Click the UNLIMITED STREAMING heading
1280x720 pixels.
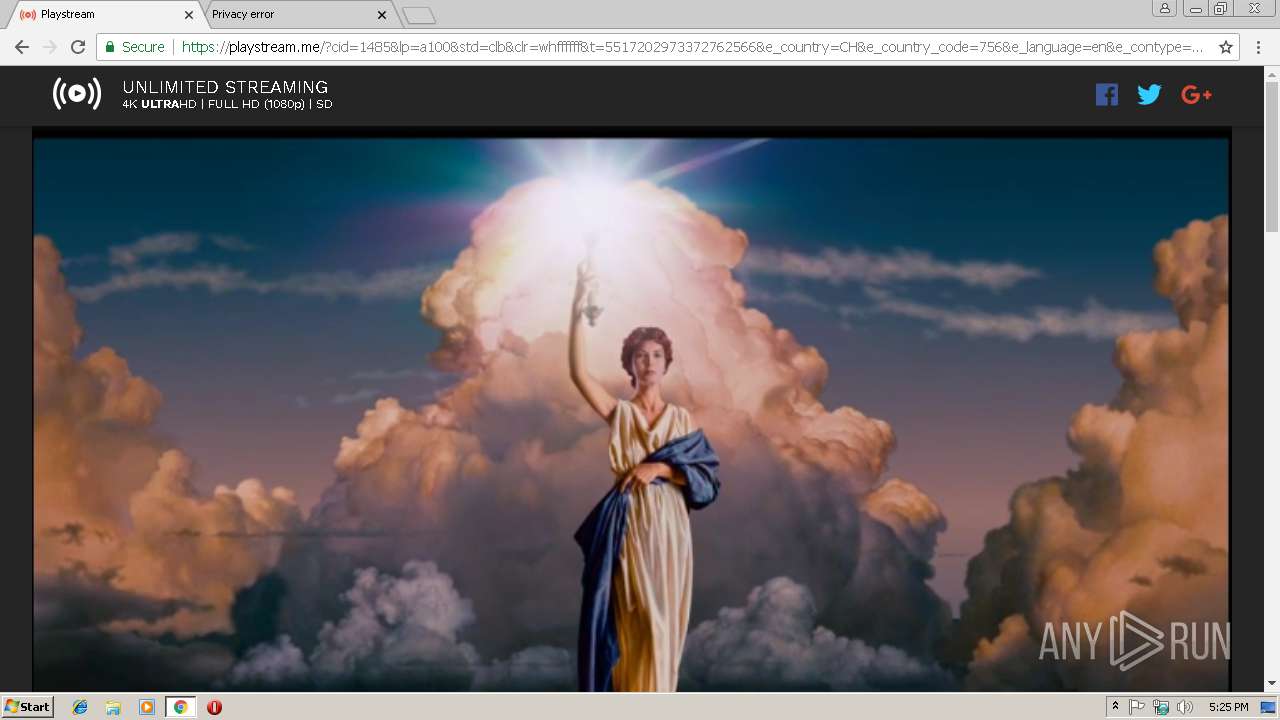click(x=225, y=87)
